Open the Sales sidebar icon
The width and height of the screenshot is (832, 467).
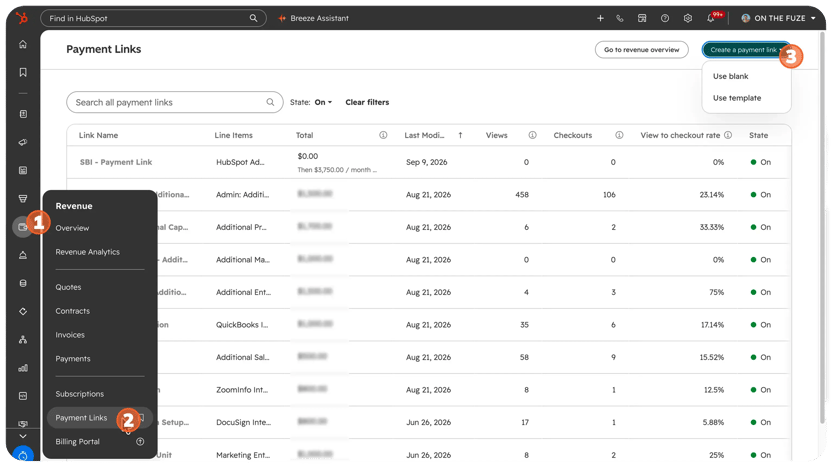point(23,198)
